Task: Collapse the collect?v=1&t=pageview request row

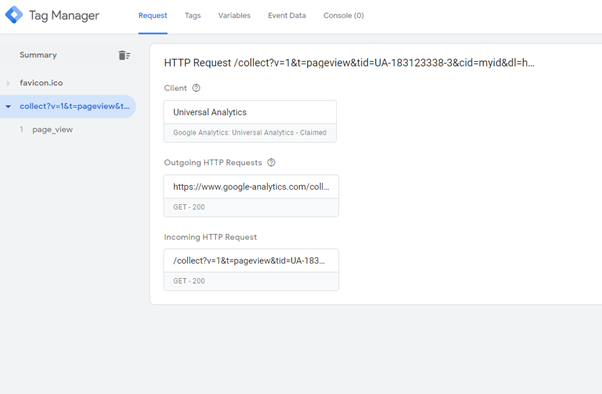Action: pyautogui.click(x=8, y=106)
